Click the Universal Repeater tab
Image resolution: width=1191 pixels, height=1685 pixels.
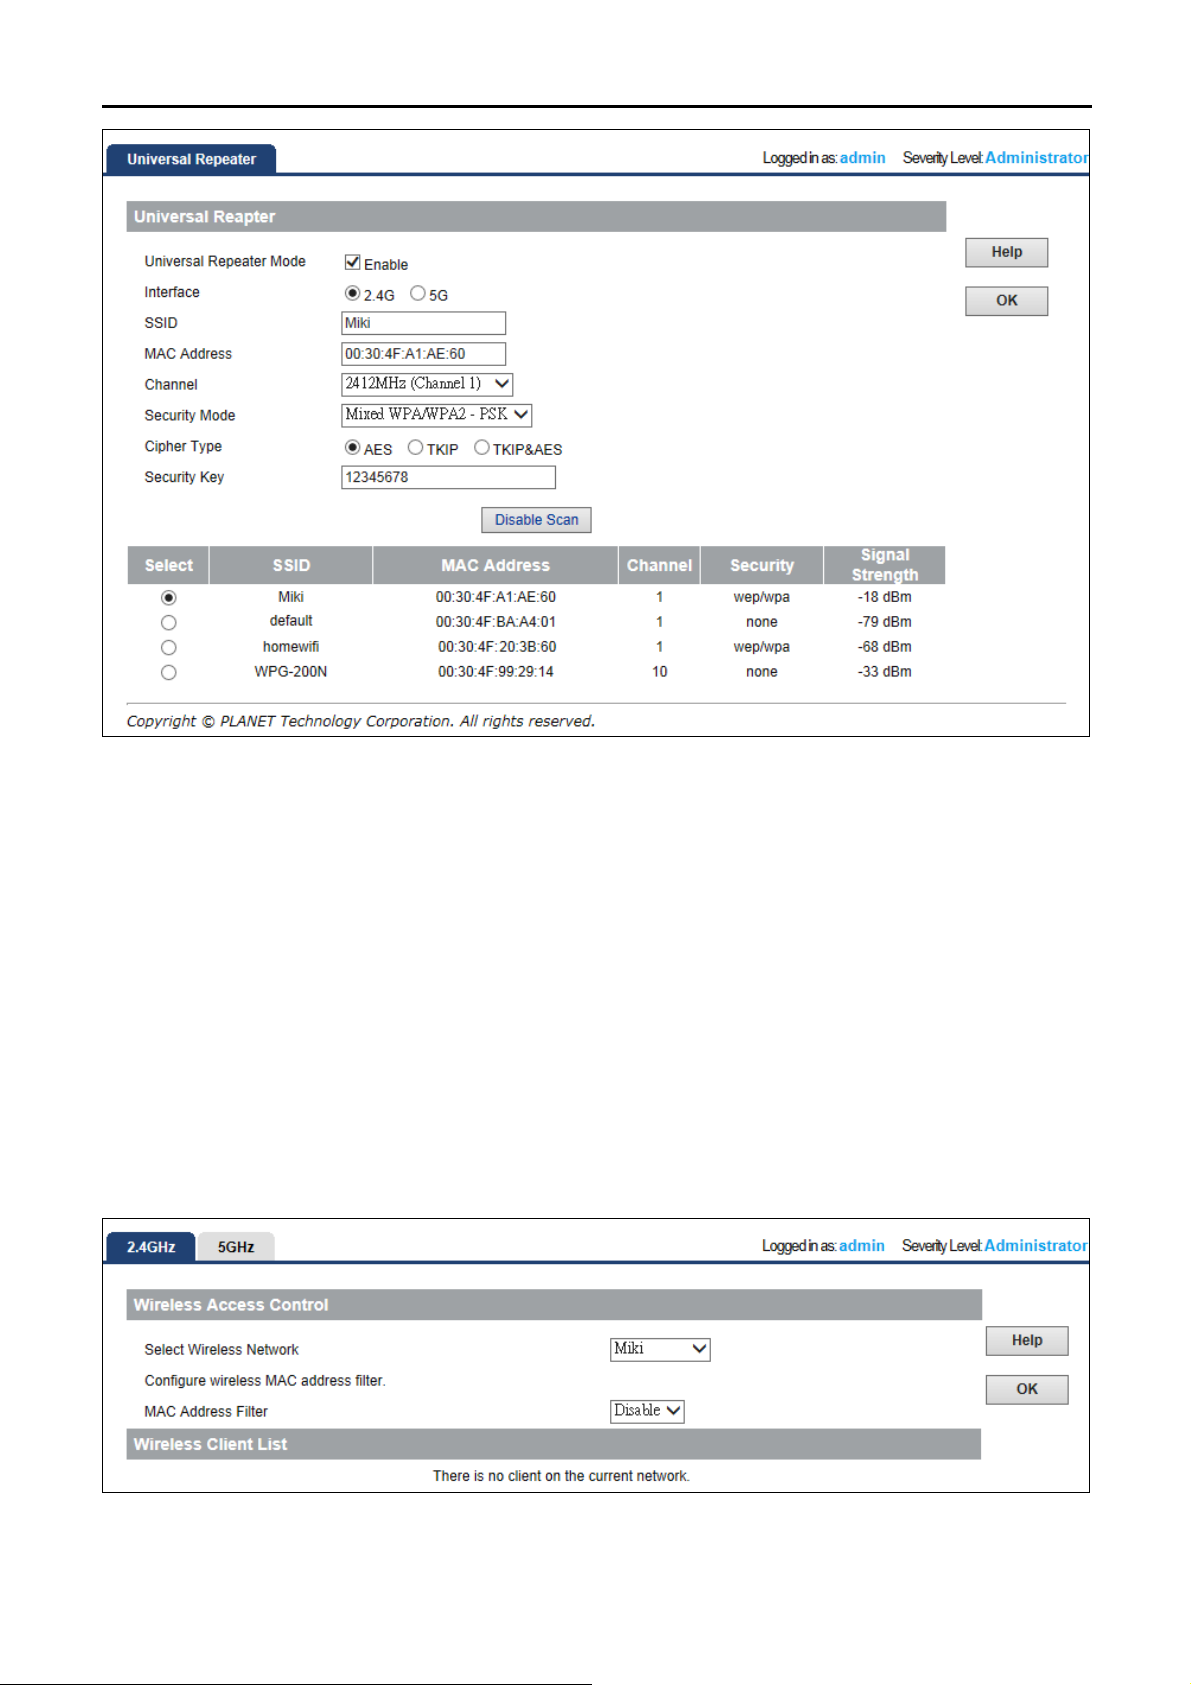point(191,159)
